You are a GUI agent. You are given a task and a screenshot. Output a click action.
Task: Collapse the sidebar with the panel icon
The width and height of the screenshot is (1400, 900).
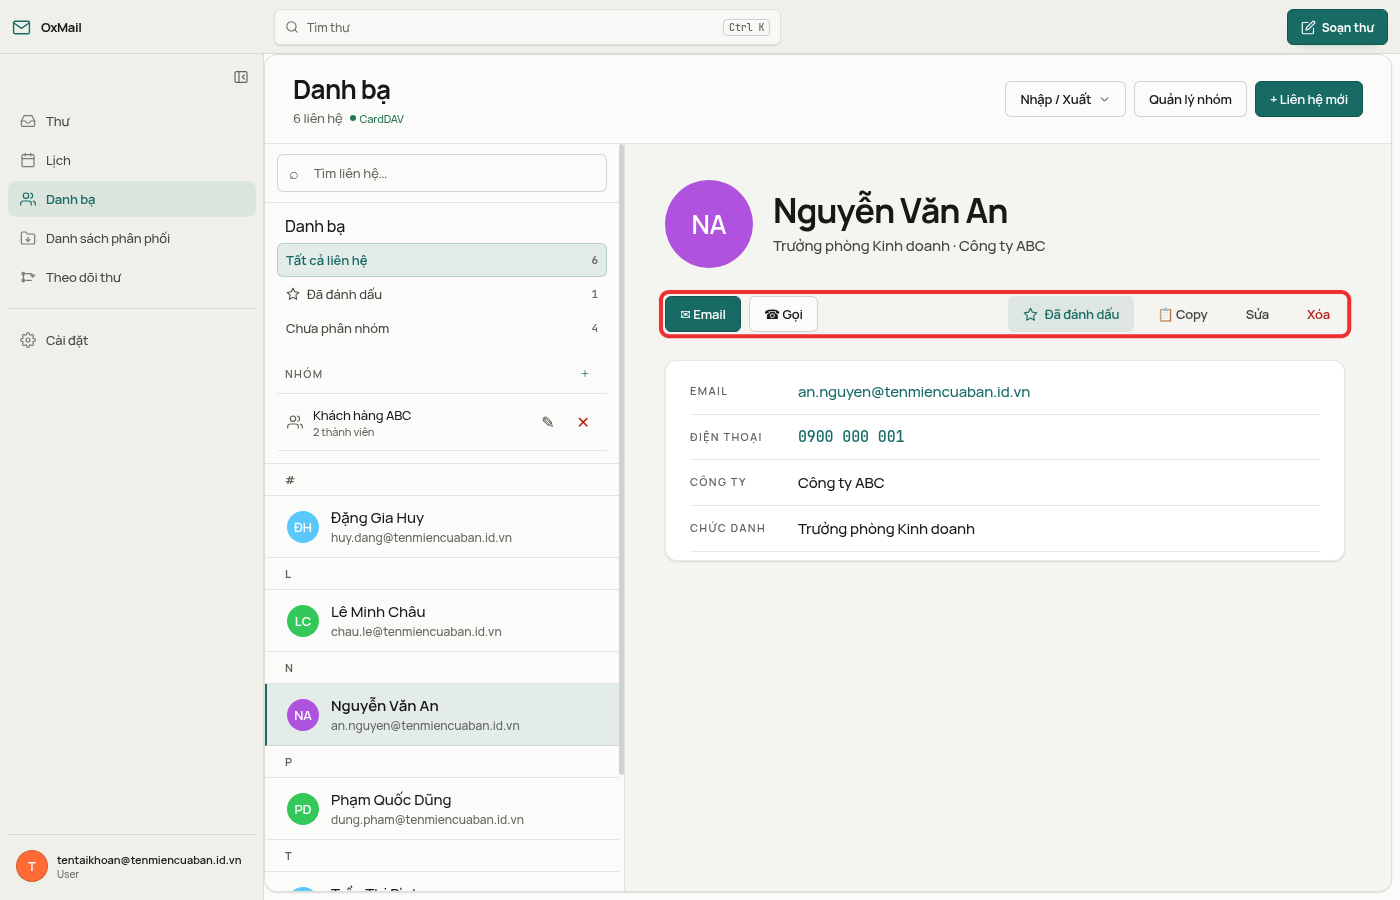[241, 77]
